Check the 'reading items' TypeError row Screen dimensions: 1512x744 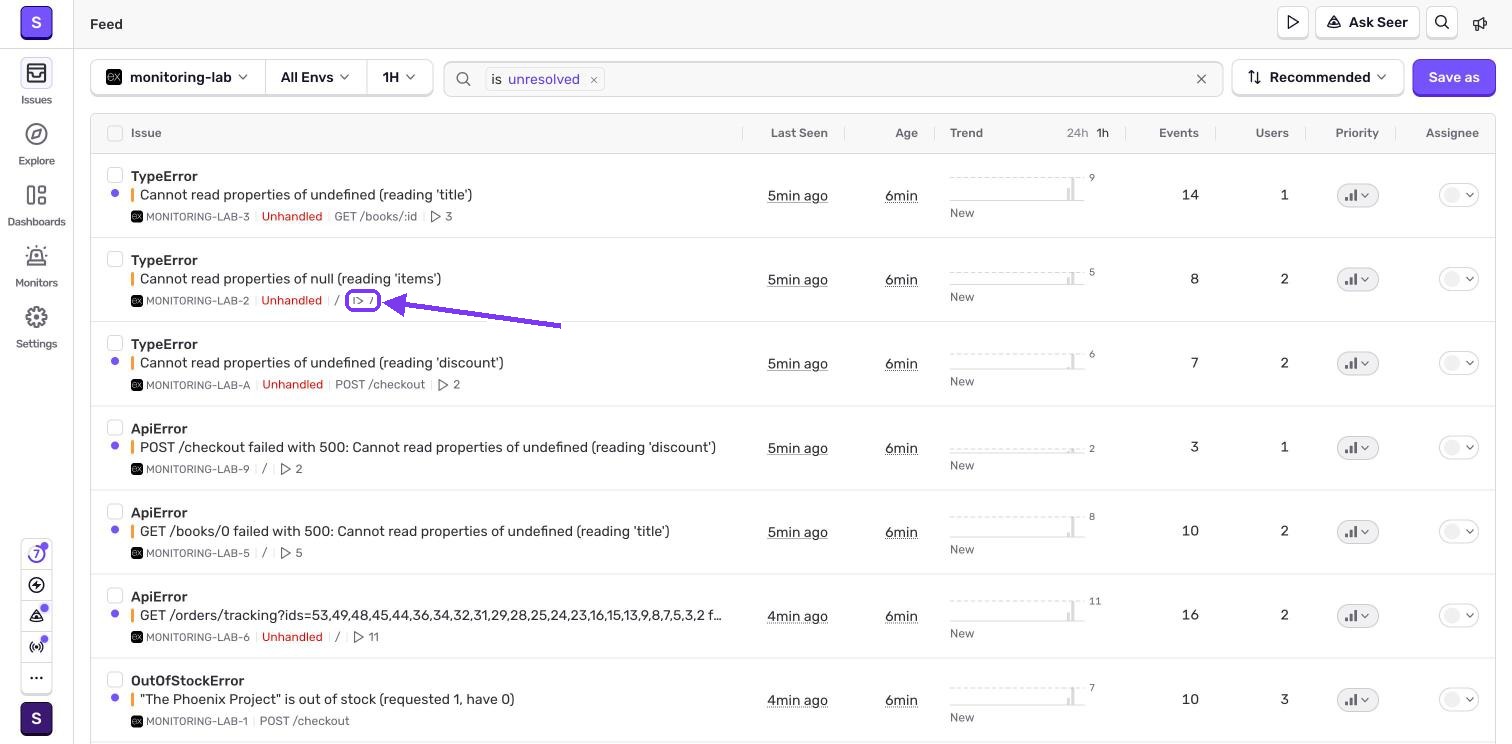115,259
